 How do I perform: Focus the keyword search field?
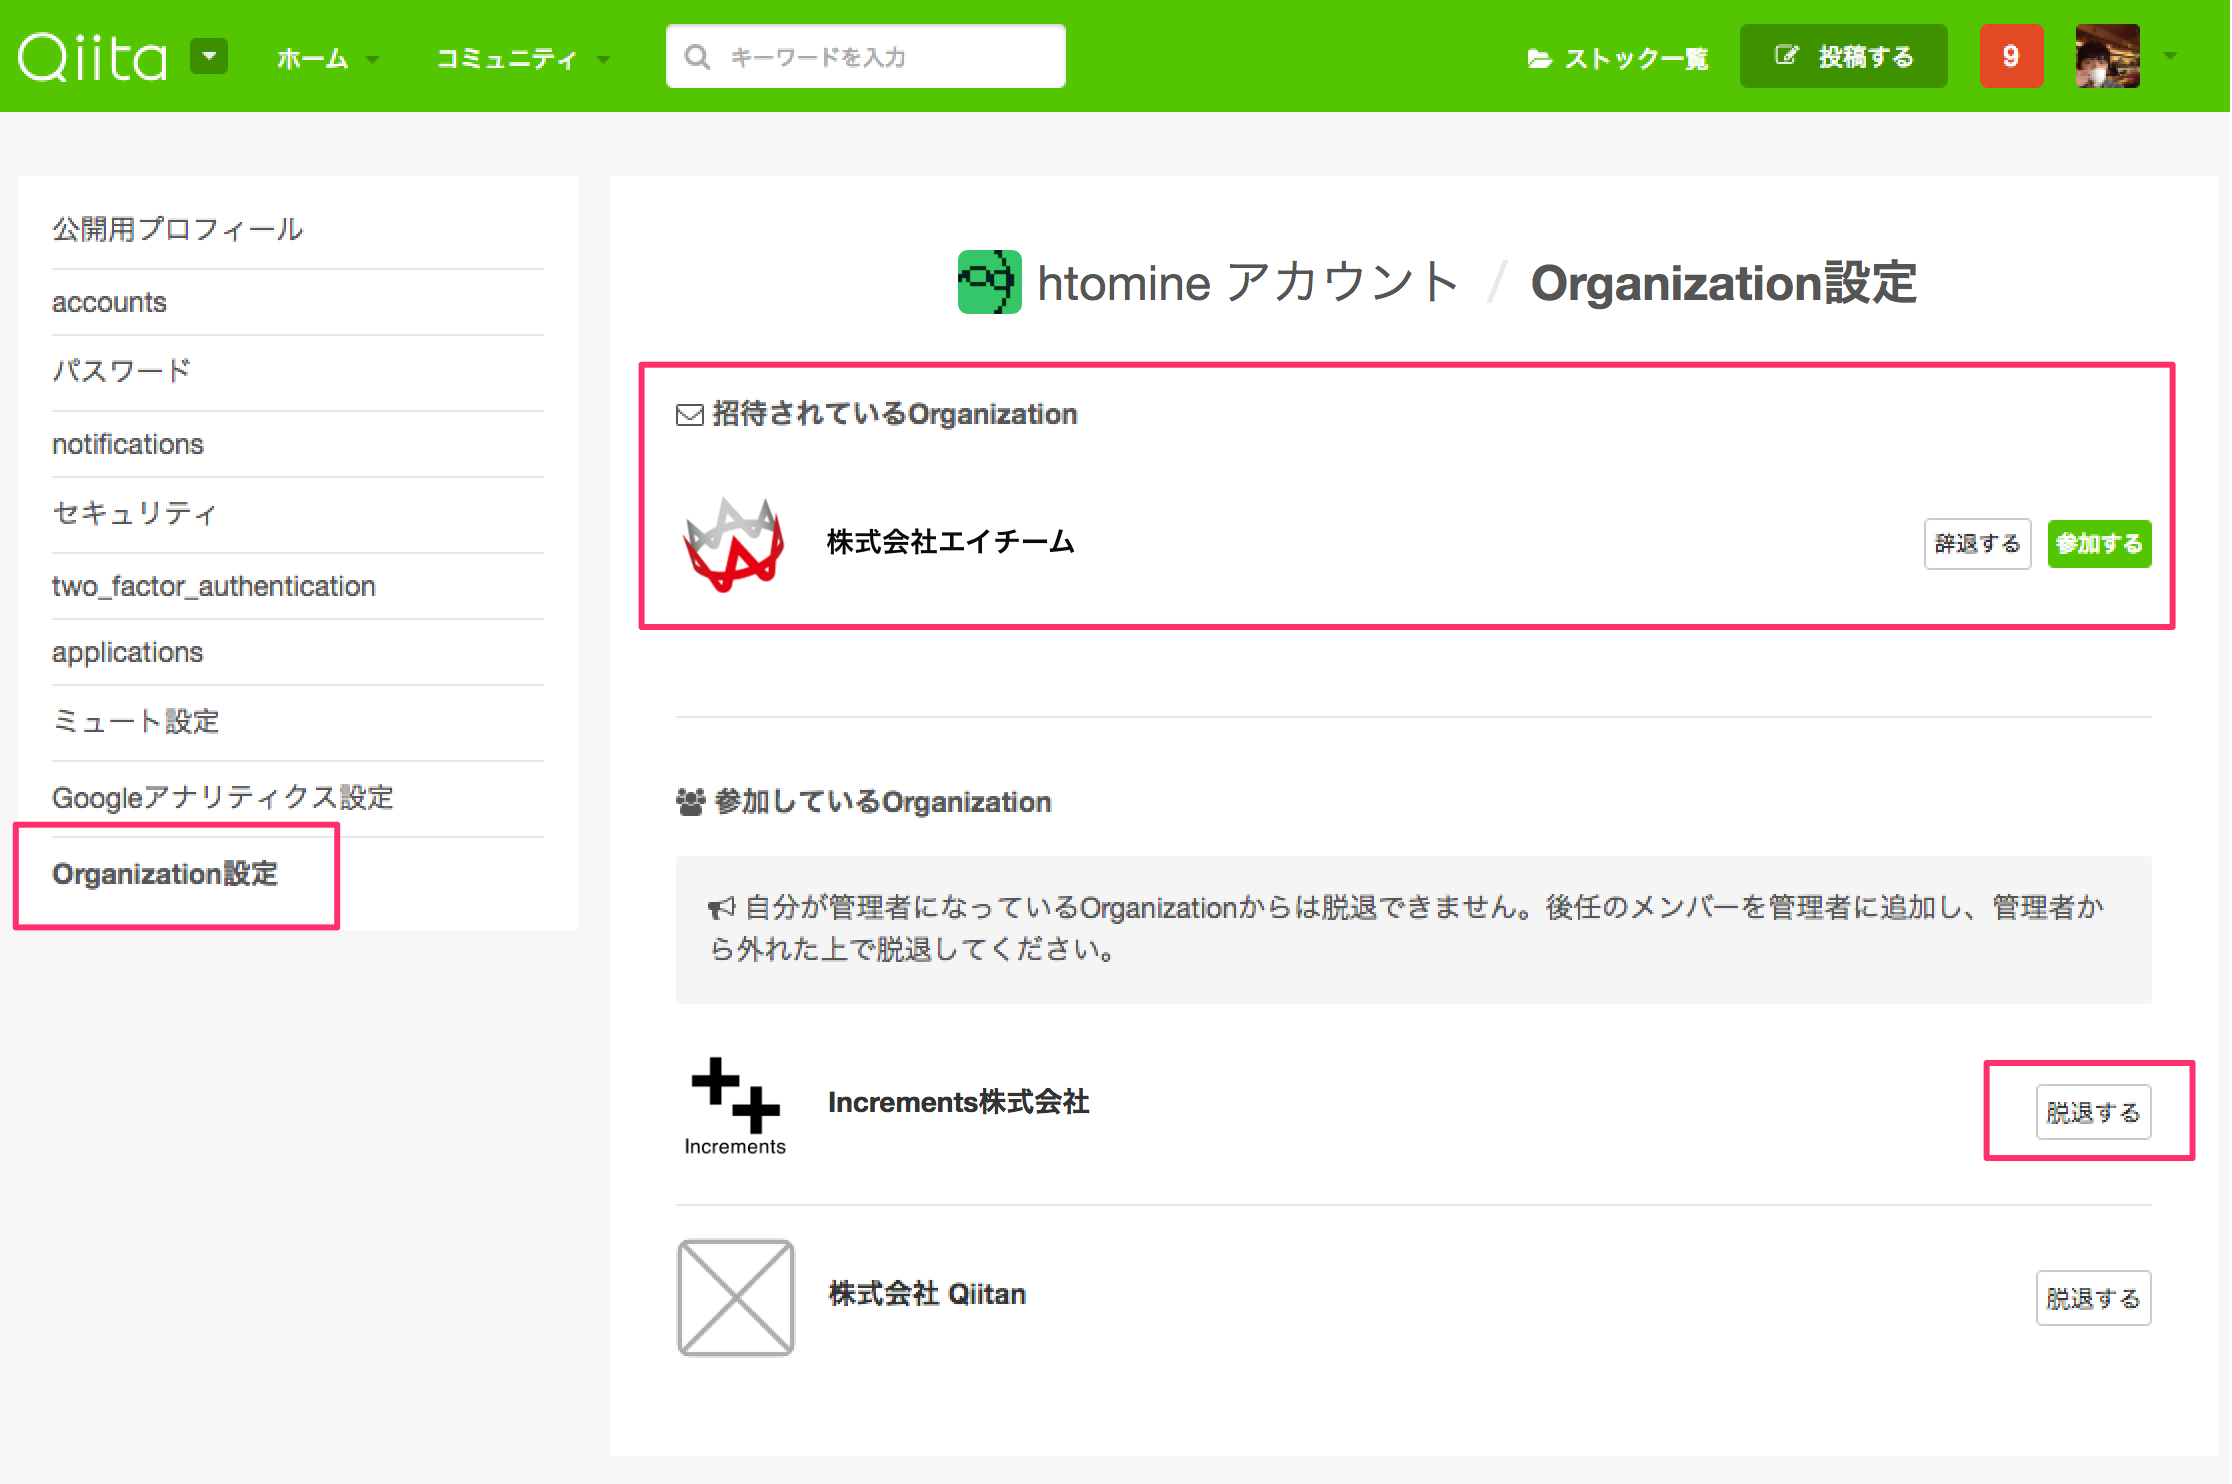coord(866,57)
